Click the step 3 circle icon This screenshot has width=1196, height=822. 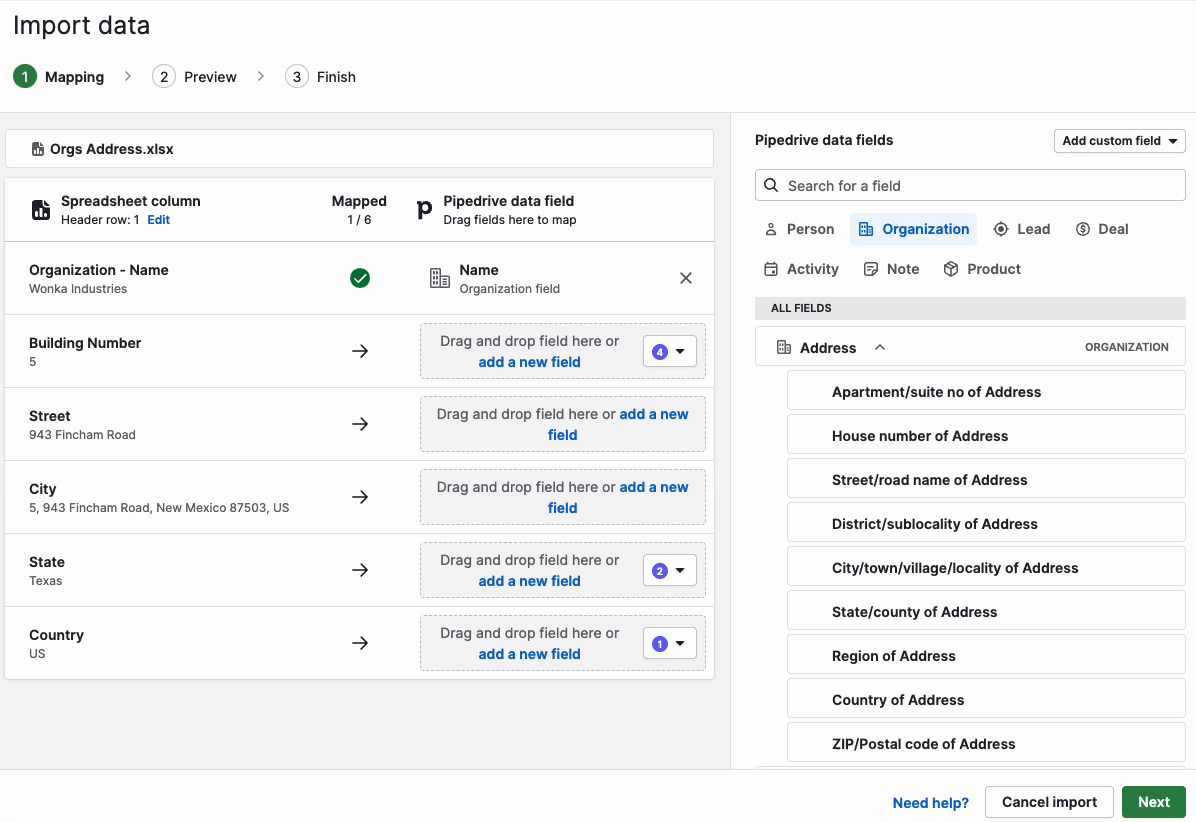[297, 76]
